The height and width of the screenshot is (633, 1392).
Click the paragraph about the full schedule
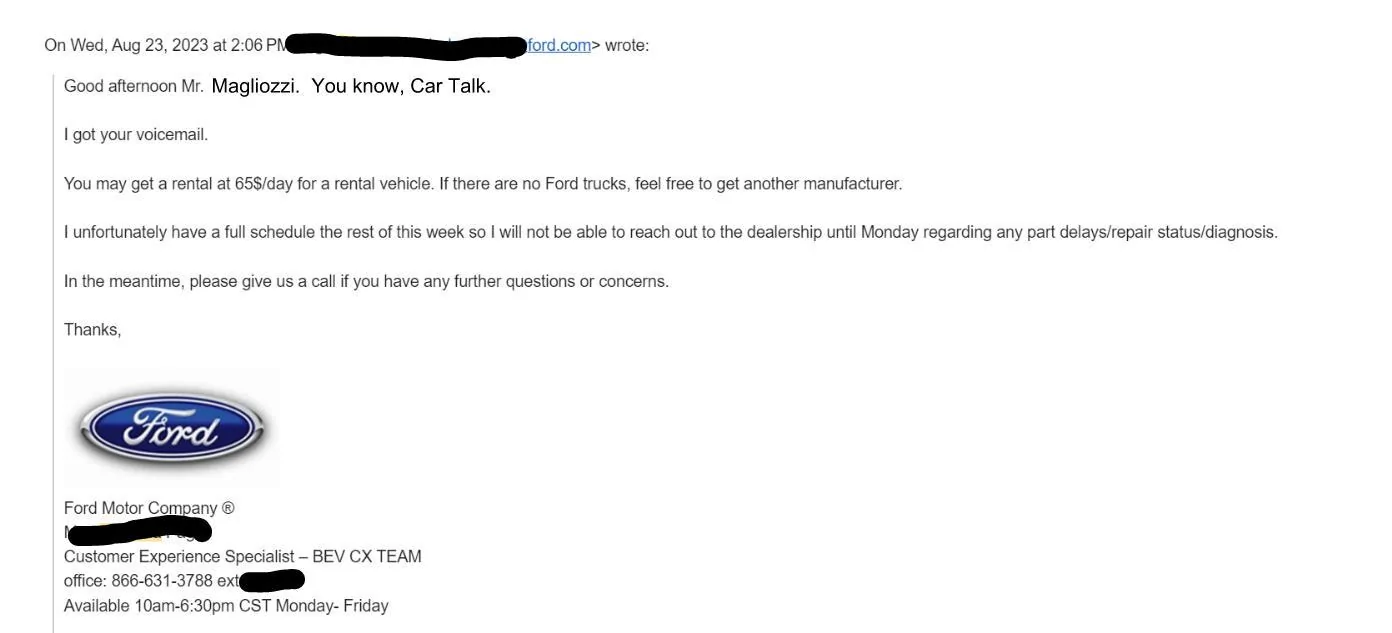[671, 232]
